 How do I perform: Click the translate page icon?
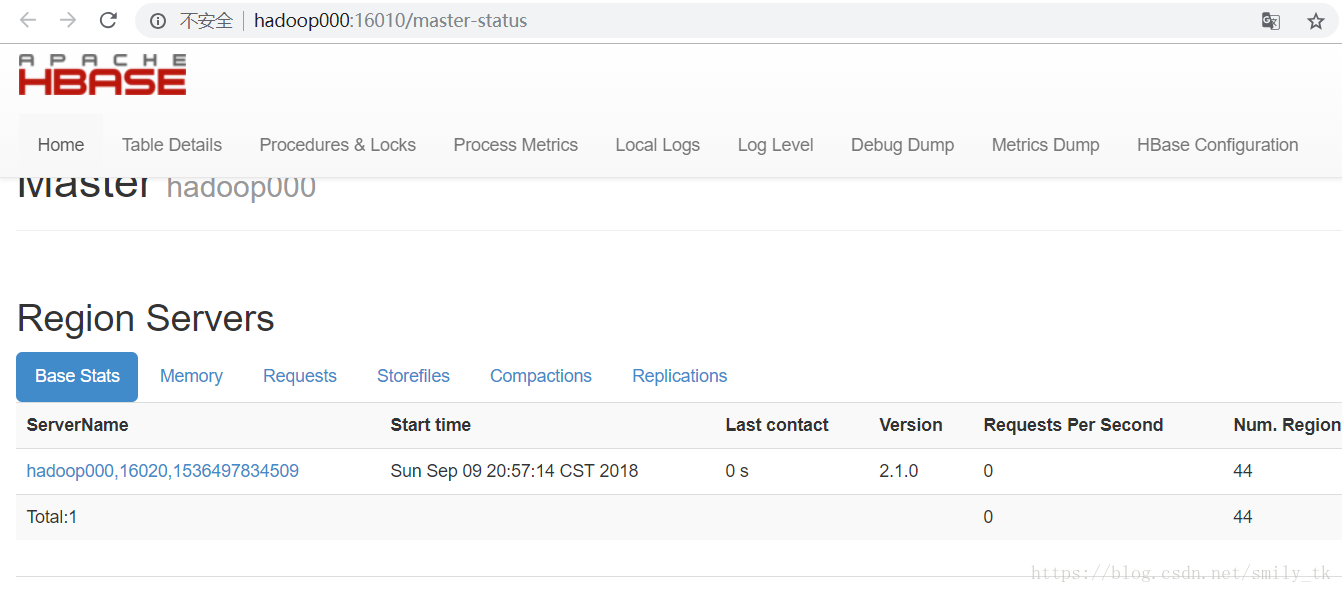tap(1271, 21)
